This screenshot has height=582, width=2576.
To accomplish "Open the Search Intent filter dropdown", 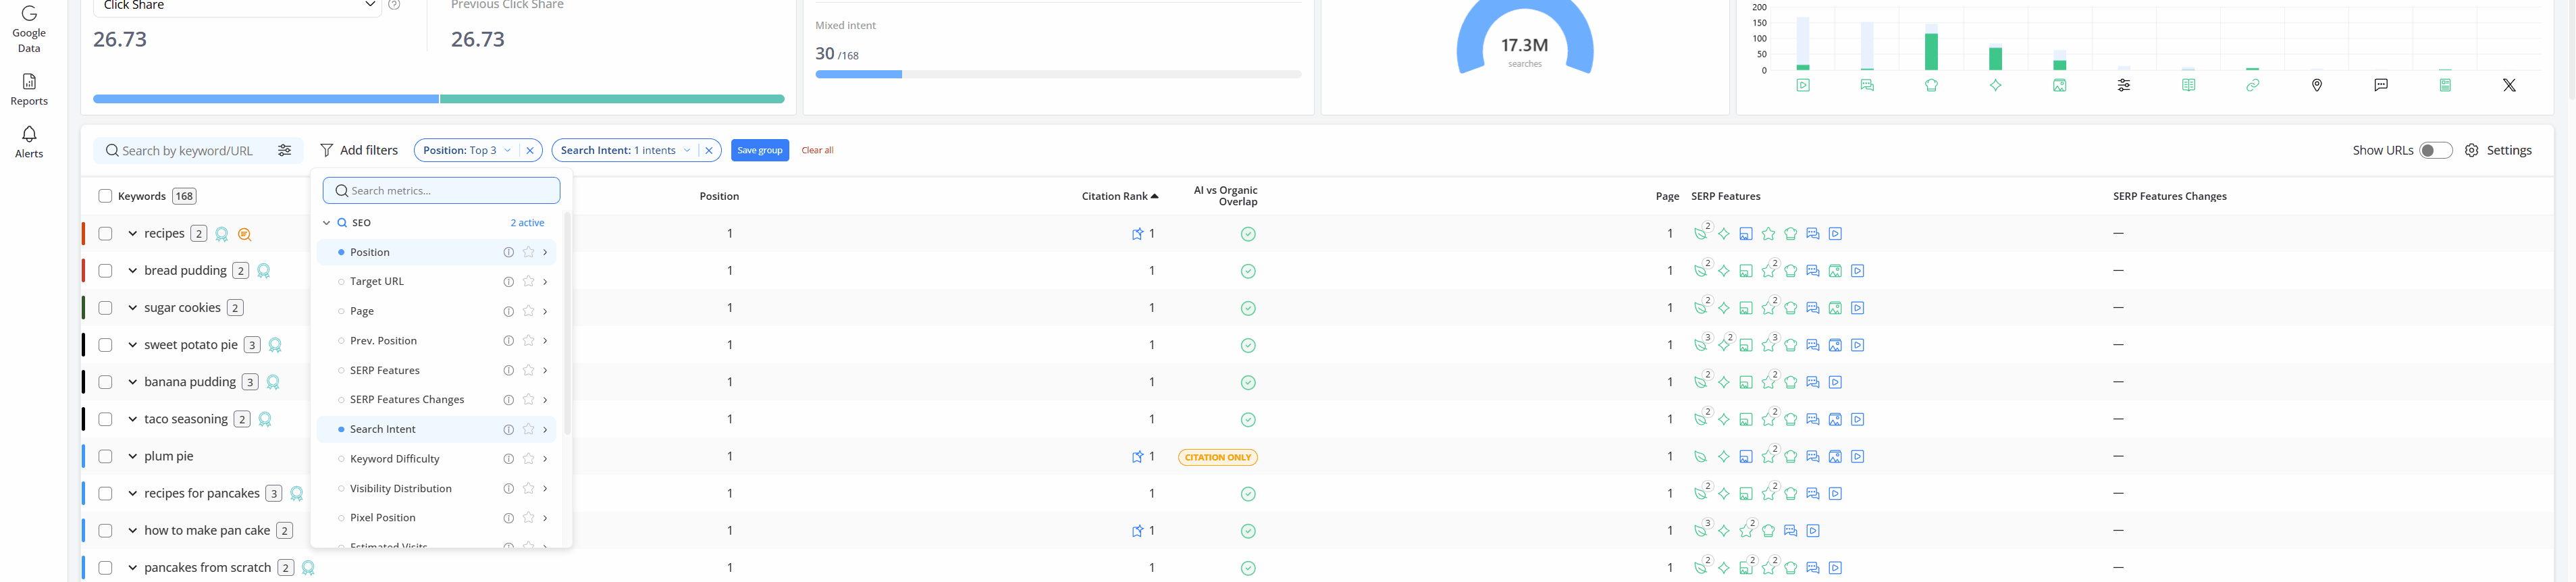I will pyautogui.click(x=625, y=150).
